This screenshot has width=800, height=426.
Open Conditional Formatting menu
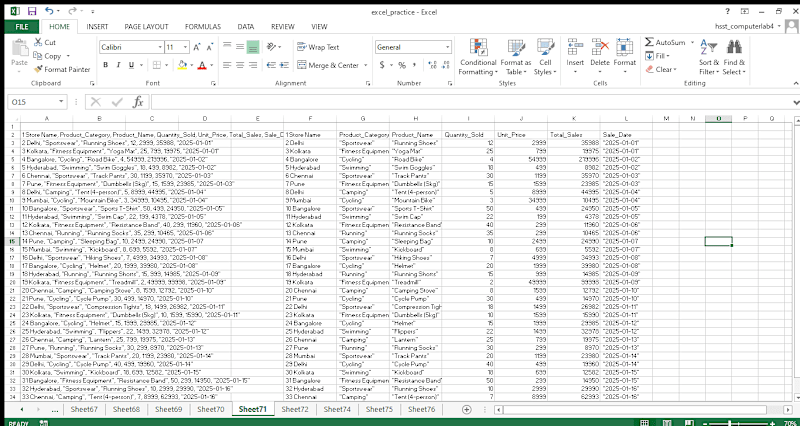(478, 57)
